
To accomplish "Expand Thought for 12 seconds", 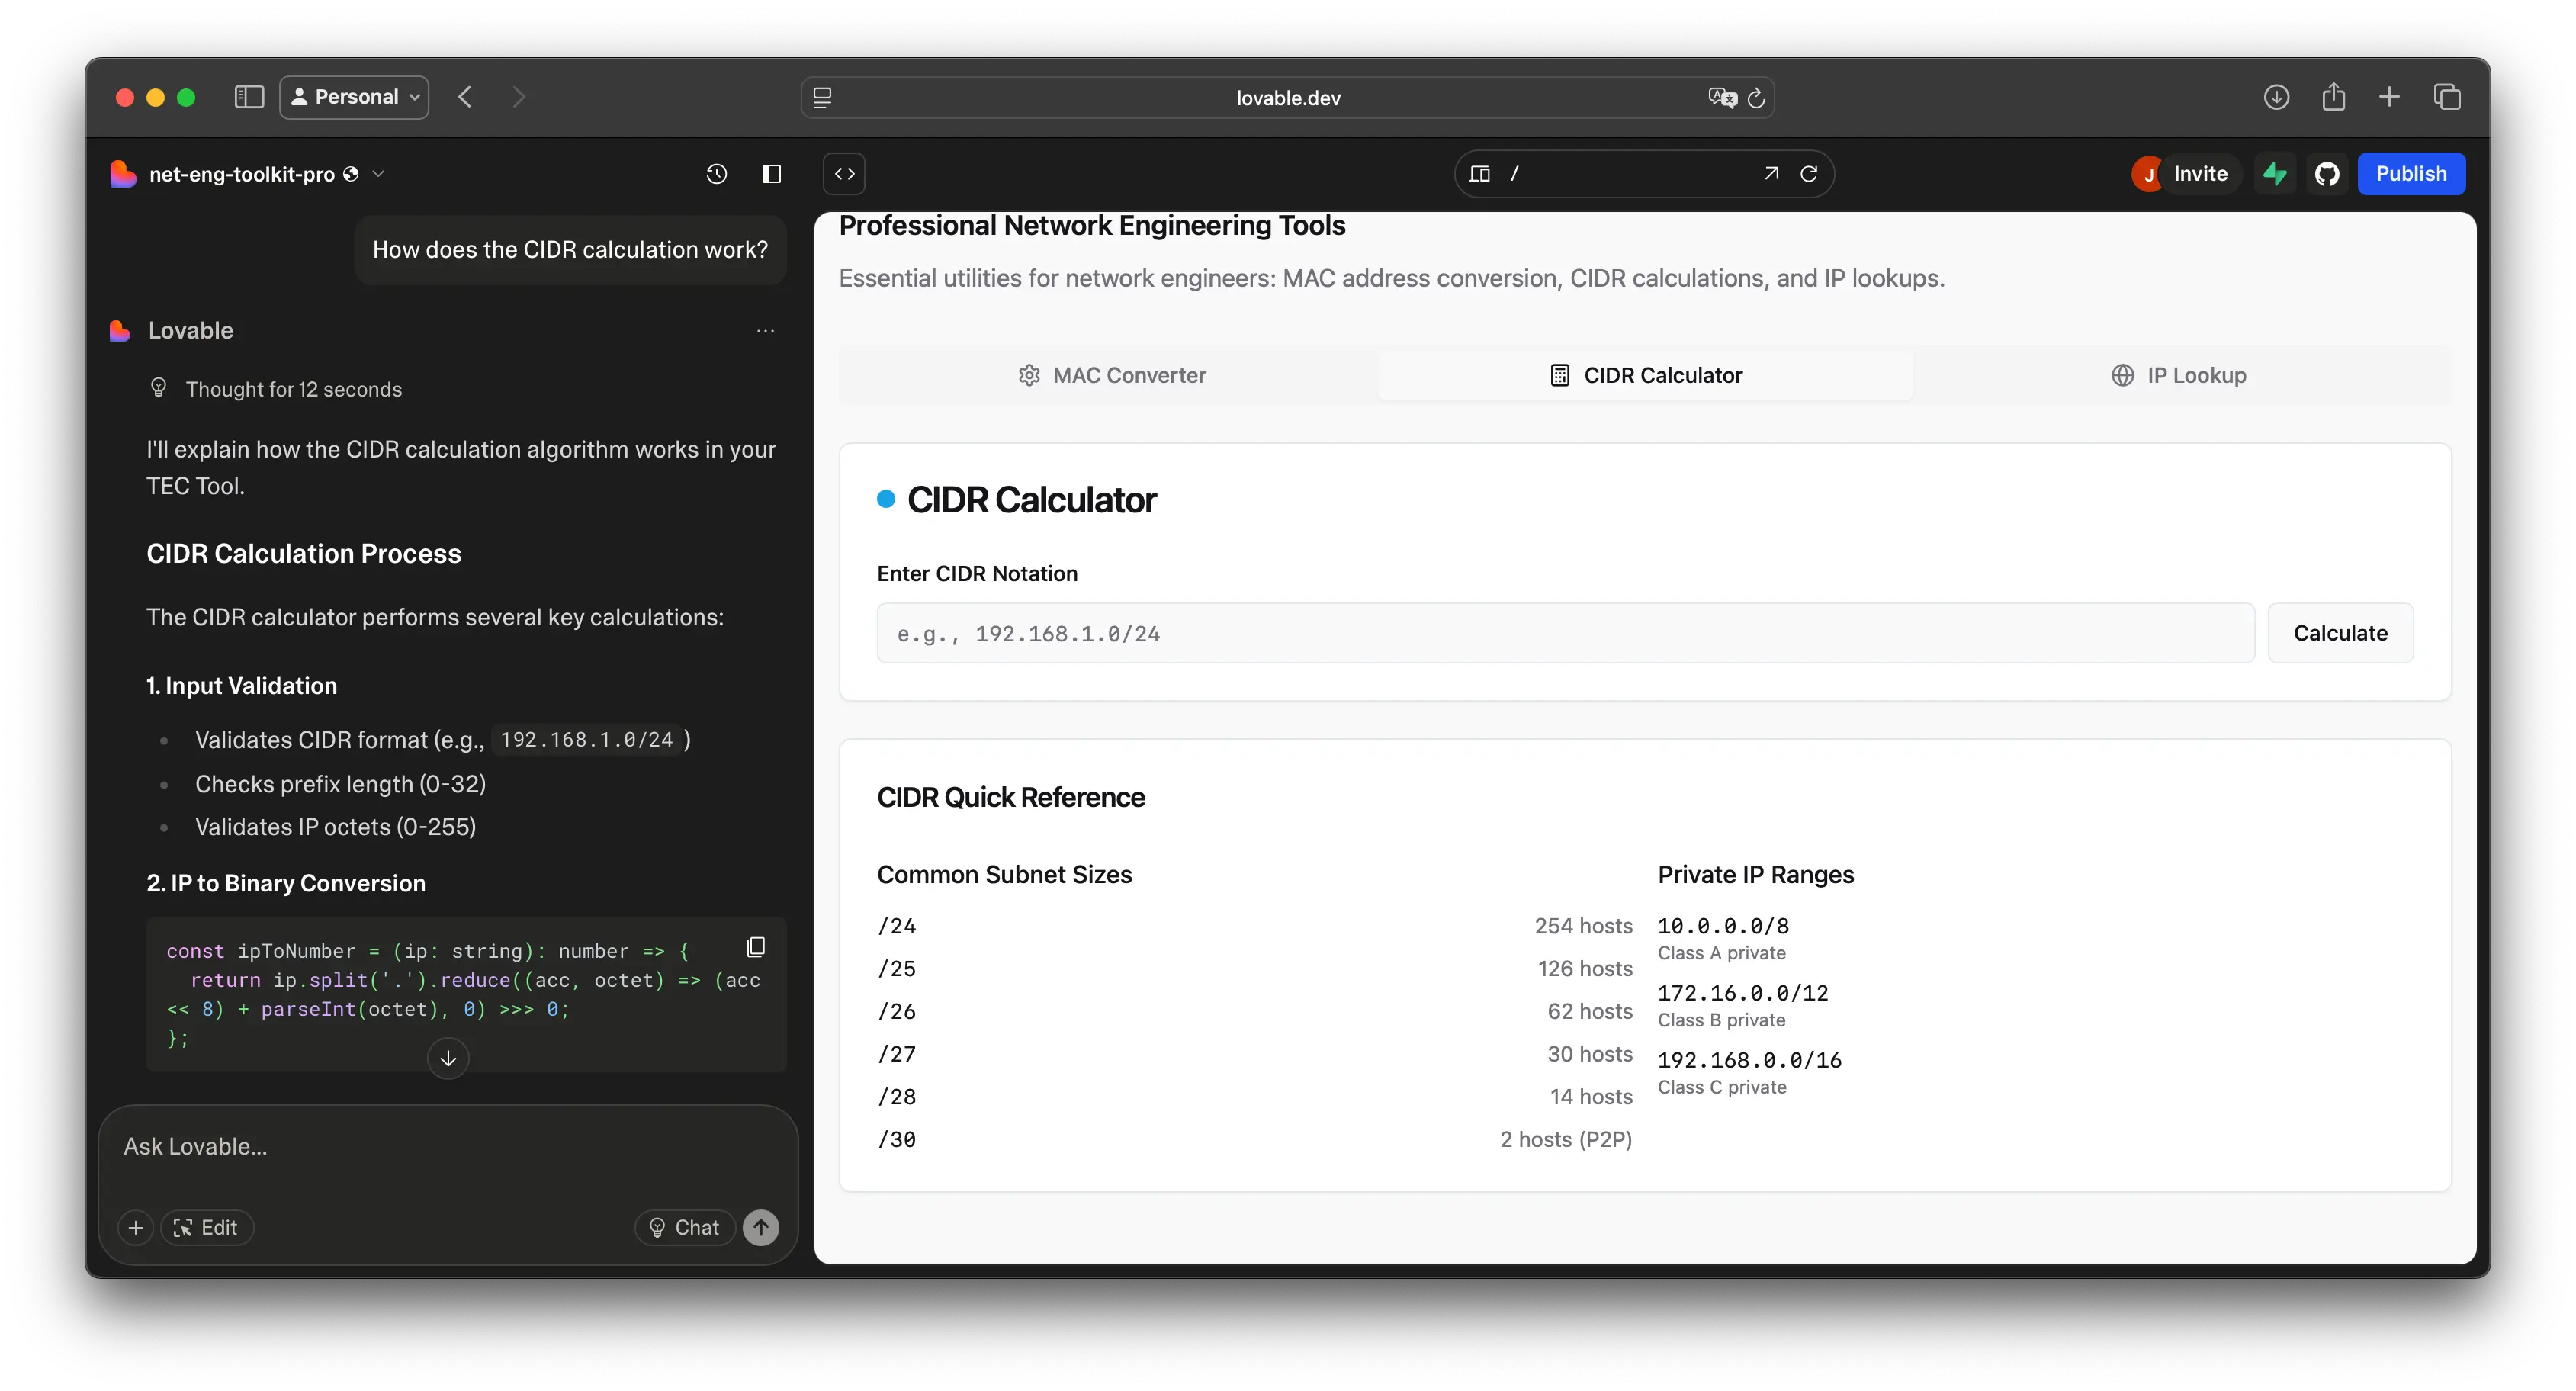I will (x=293, y=389).
